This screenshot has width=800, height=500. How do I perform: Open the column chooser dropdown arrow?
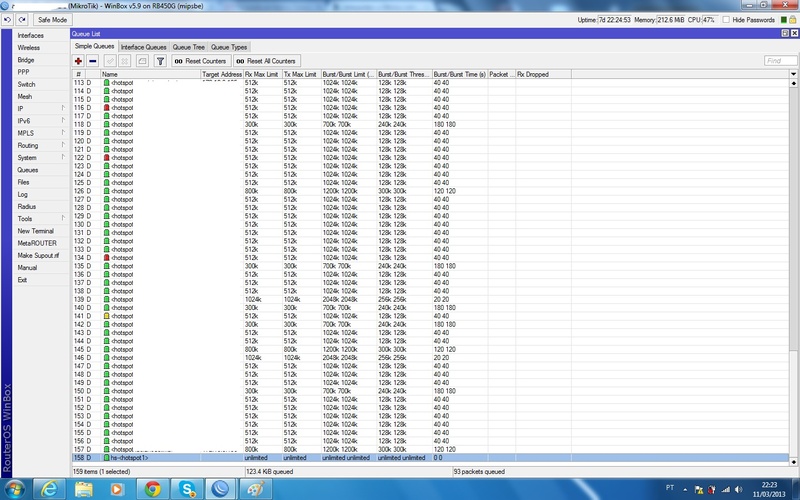(793, 74)
